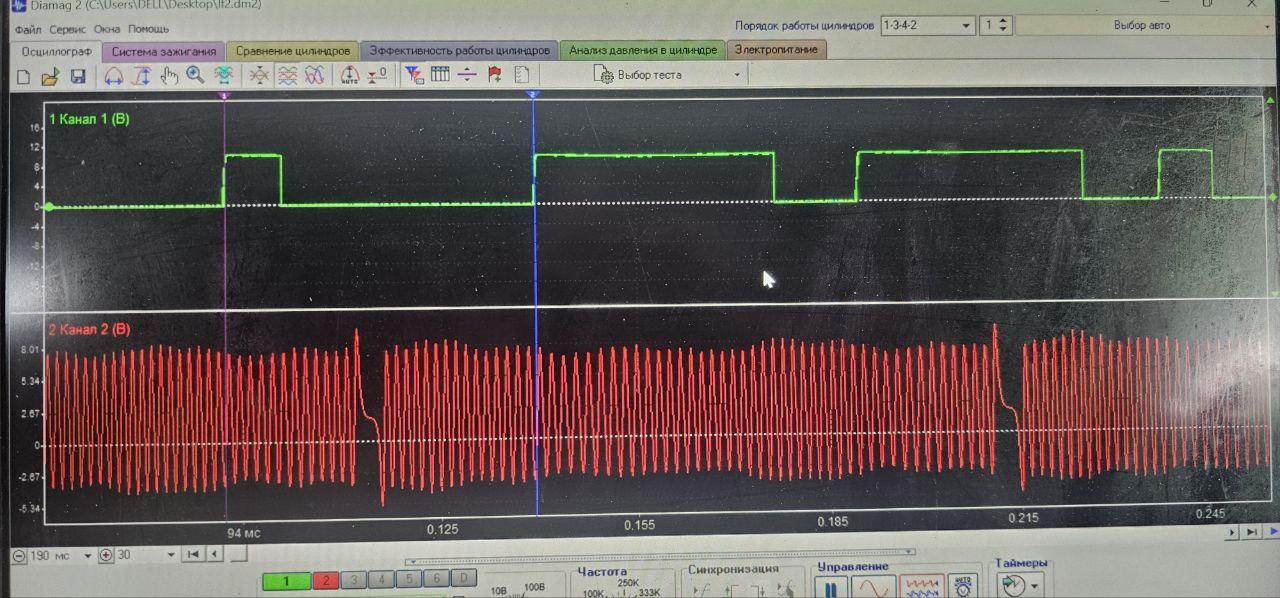Click the divider line icon with dots
The width and height of the screenshot is (1280, 598).
[x=467, y=75]
